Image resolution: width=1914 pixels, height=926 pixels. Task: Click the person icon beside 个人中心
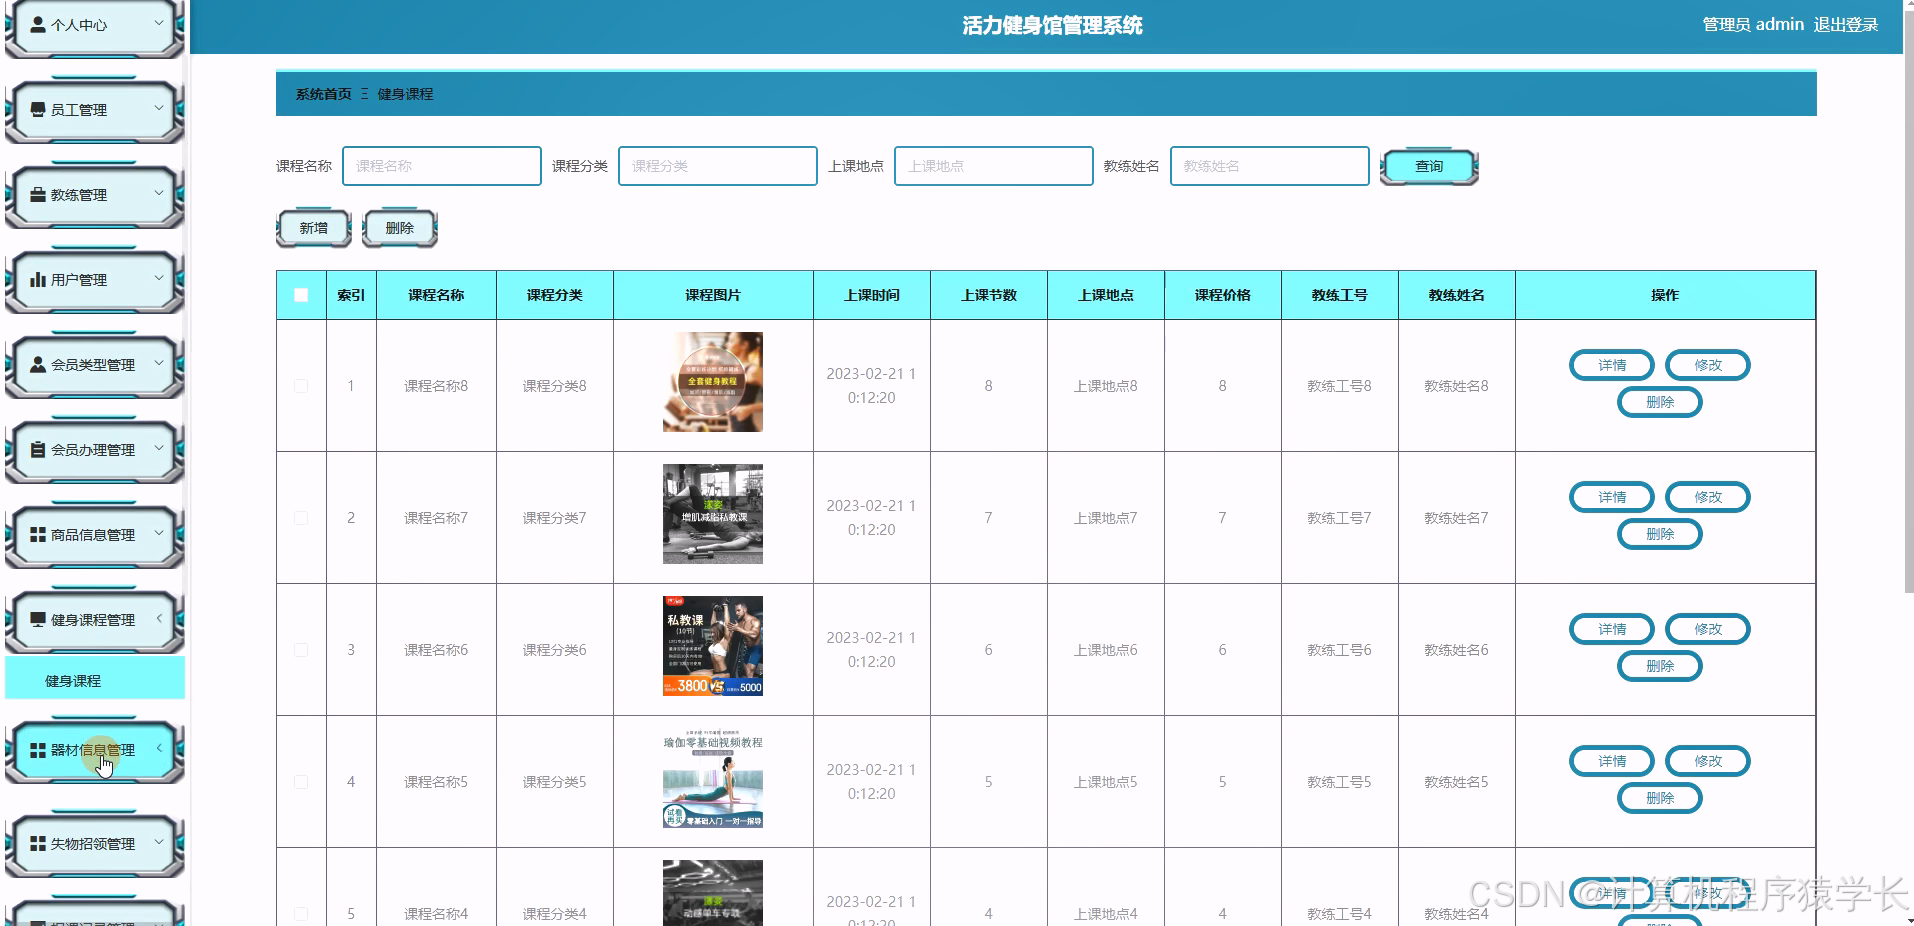click(38, 25)
